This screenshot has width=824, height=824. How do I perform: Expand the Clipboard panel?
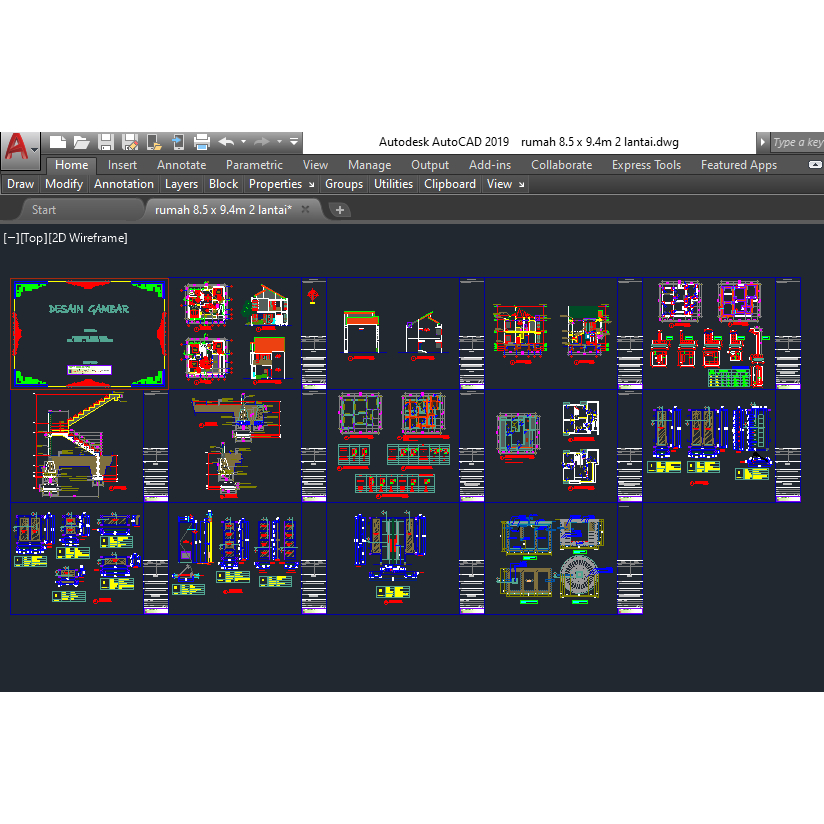tap(450, 184)
